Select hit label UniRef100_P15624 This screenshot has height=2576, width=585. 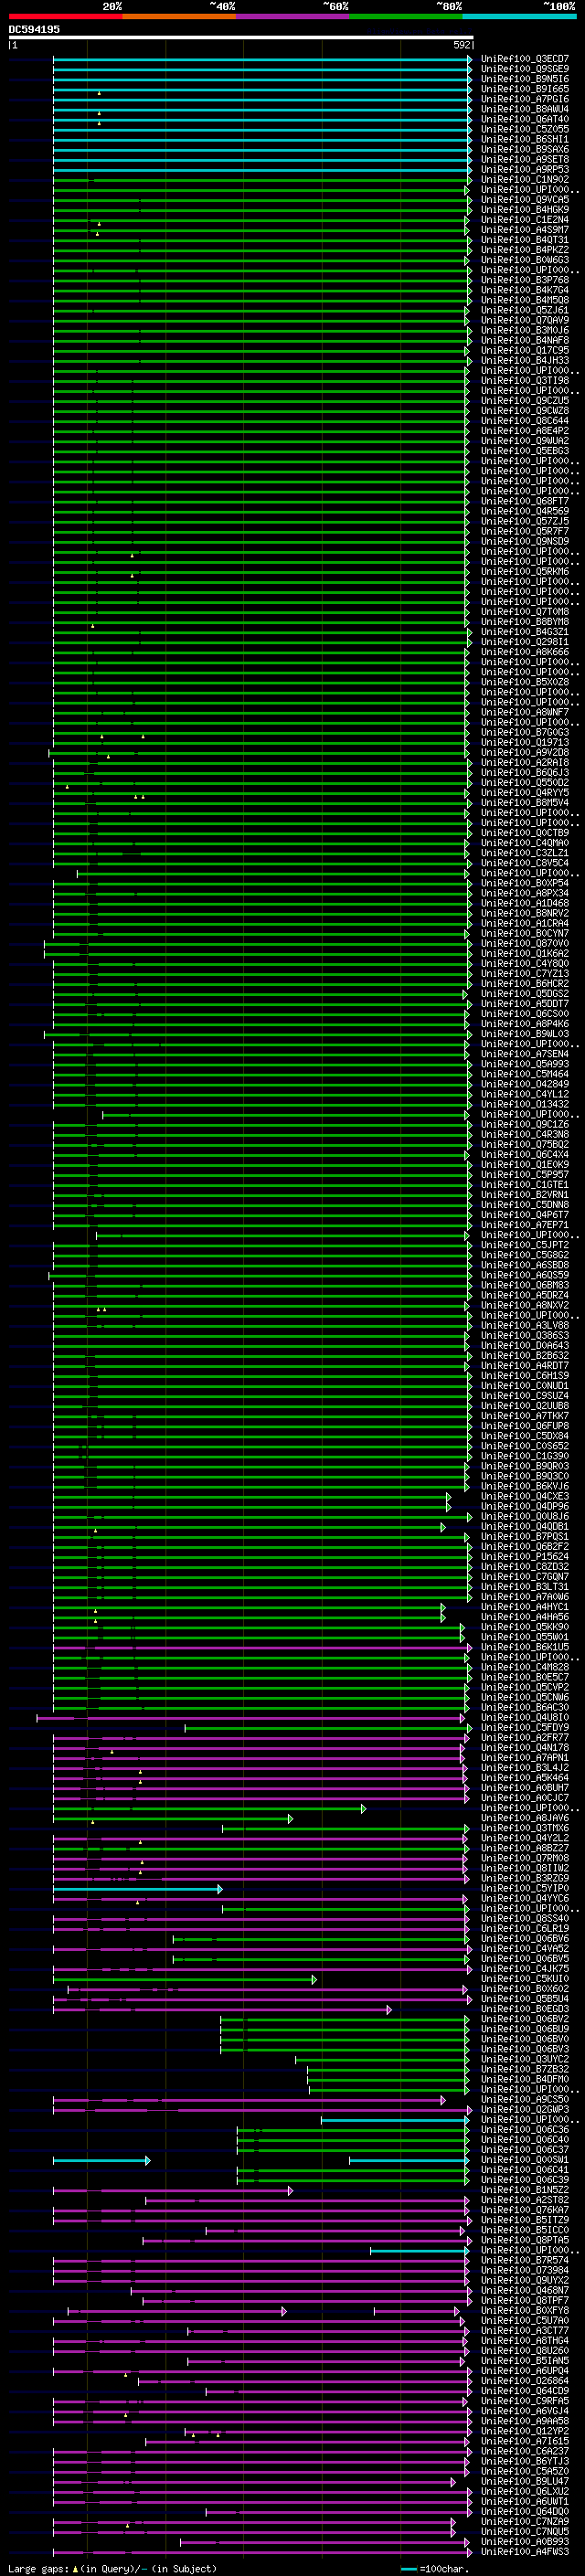tap(525, 1556)
